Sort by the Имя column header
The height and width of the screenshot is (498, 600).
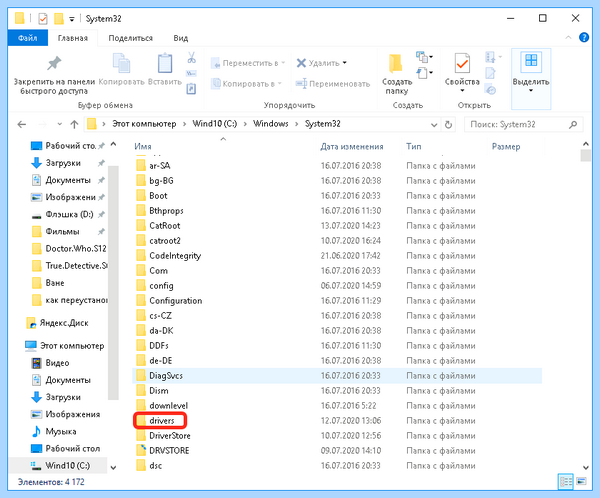tap(142, 147)
